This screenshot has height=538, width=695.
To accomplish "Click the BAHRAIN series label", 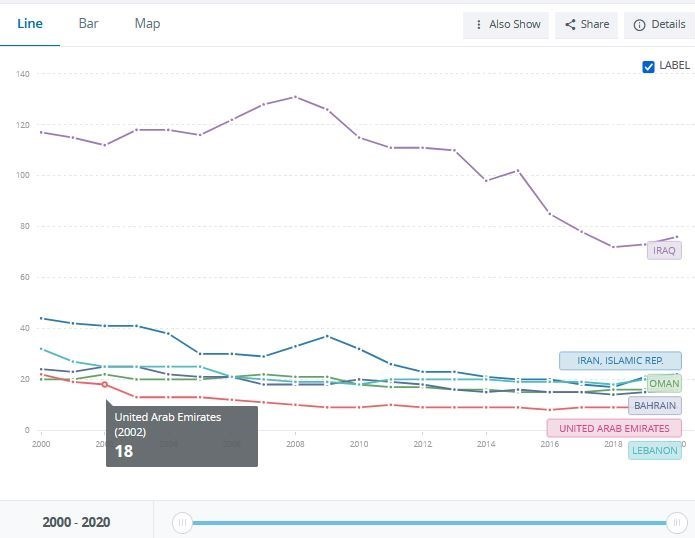I will pyautogui.click(x=655, y=406).
